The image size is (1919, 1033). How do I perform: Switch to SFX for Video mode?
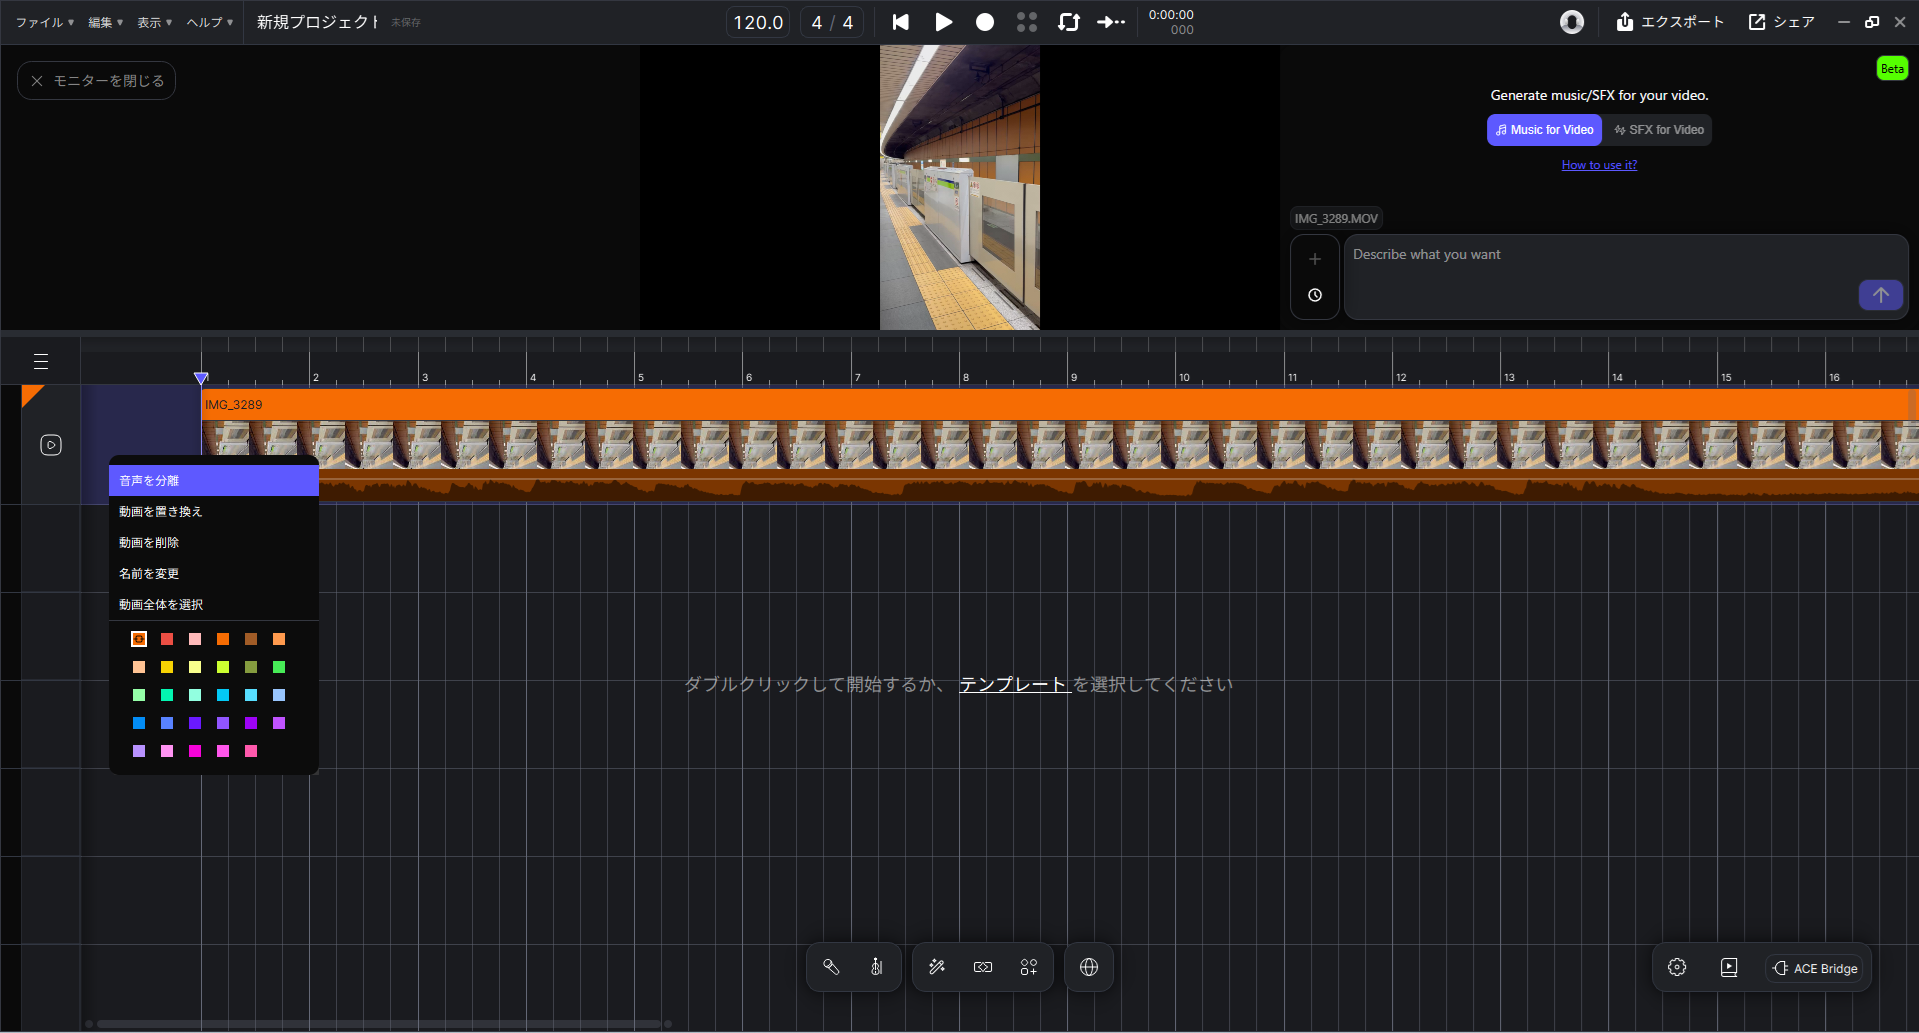pyautogui.click(x=1659, y=130)
